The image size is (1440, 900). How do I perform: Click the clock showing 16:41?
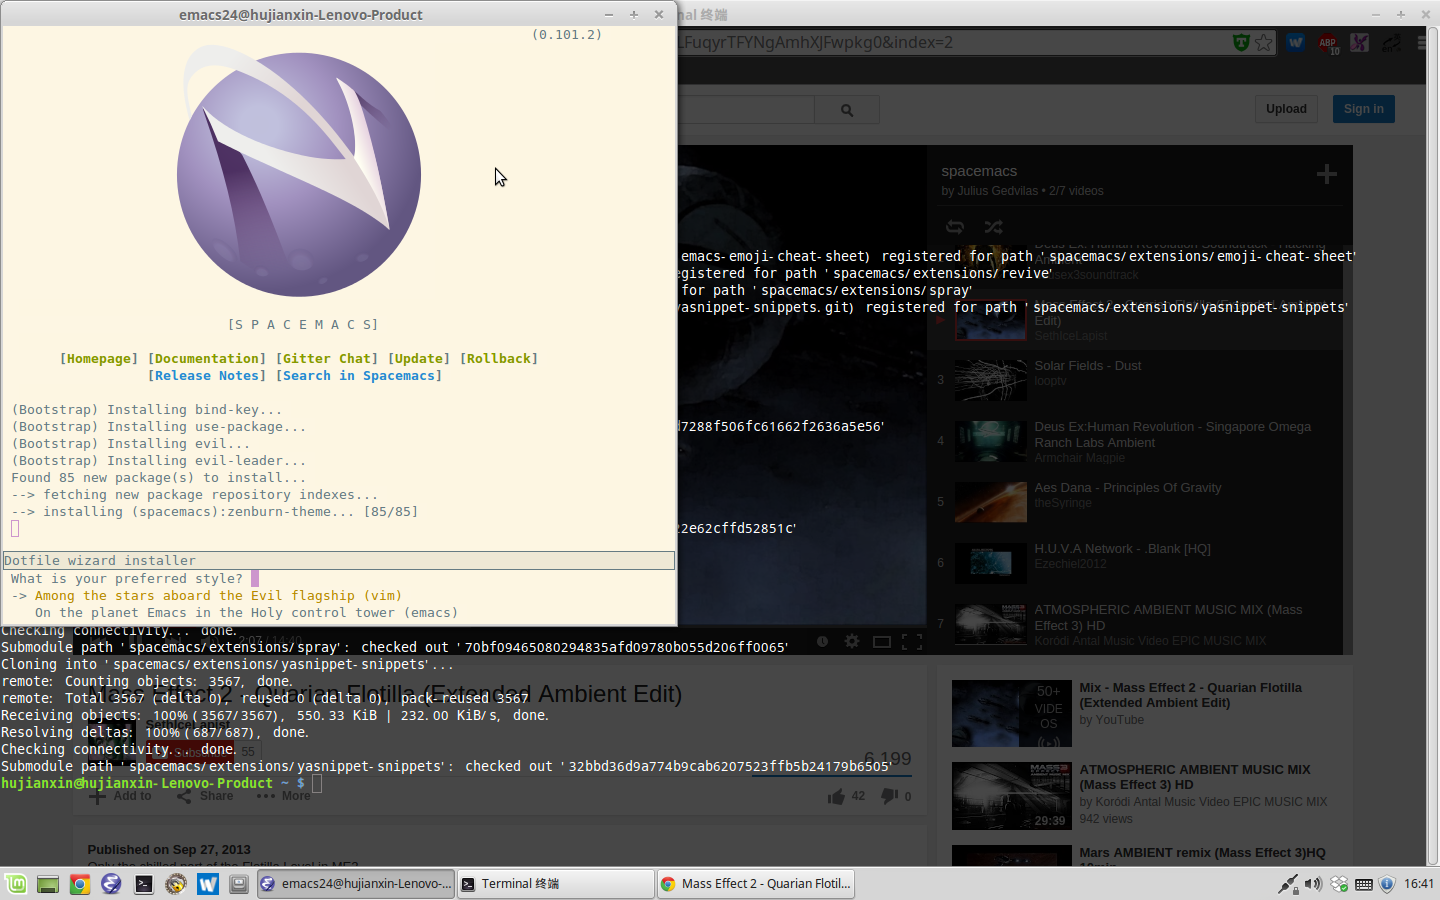1418,884
